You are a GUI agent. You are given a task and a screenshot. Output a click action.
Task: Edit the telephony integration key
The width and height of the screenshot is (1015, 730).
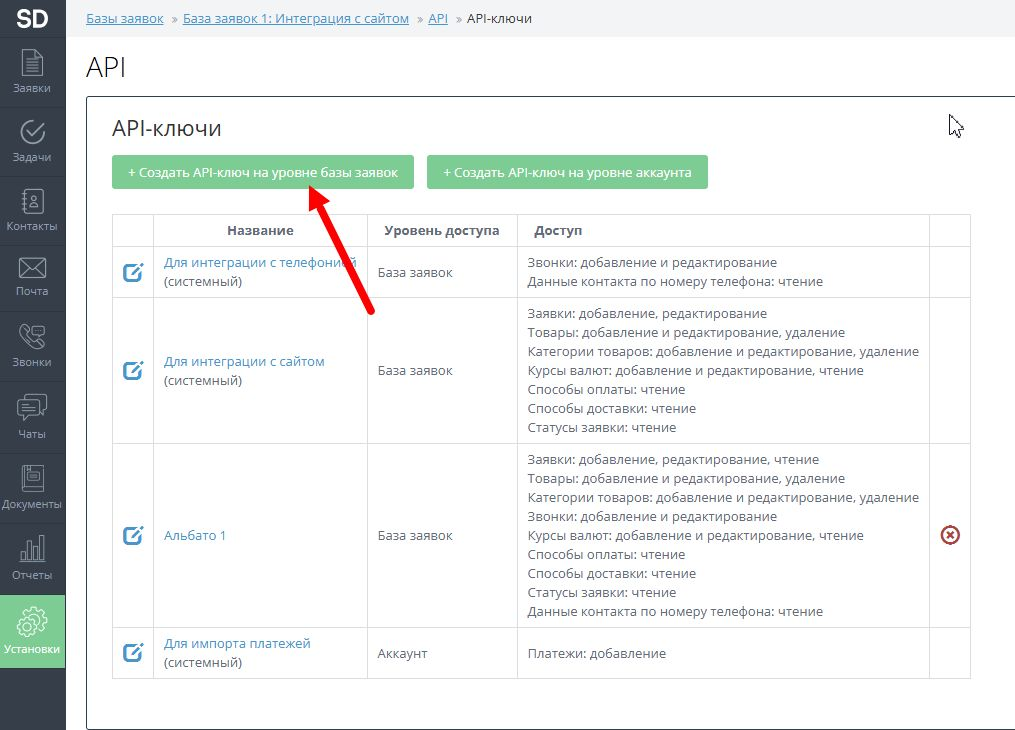pos(133,272)
